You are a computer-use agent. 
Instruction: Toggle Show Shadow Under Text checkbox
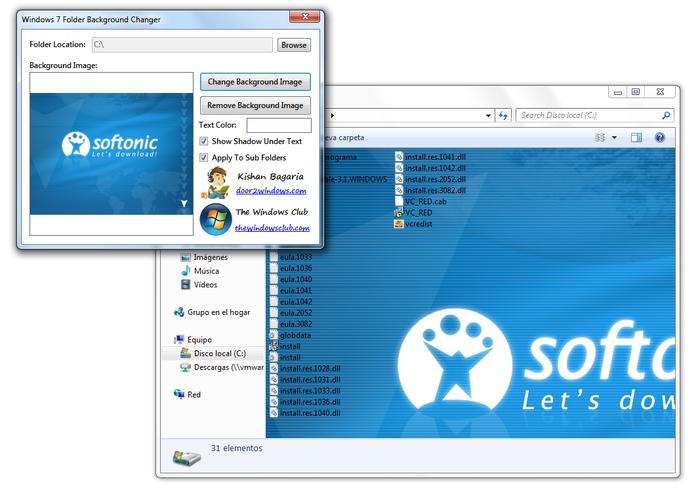204,142
